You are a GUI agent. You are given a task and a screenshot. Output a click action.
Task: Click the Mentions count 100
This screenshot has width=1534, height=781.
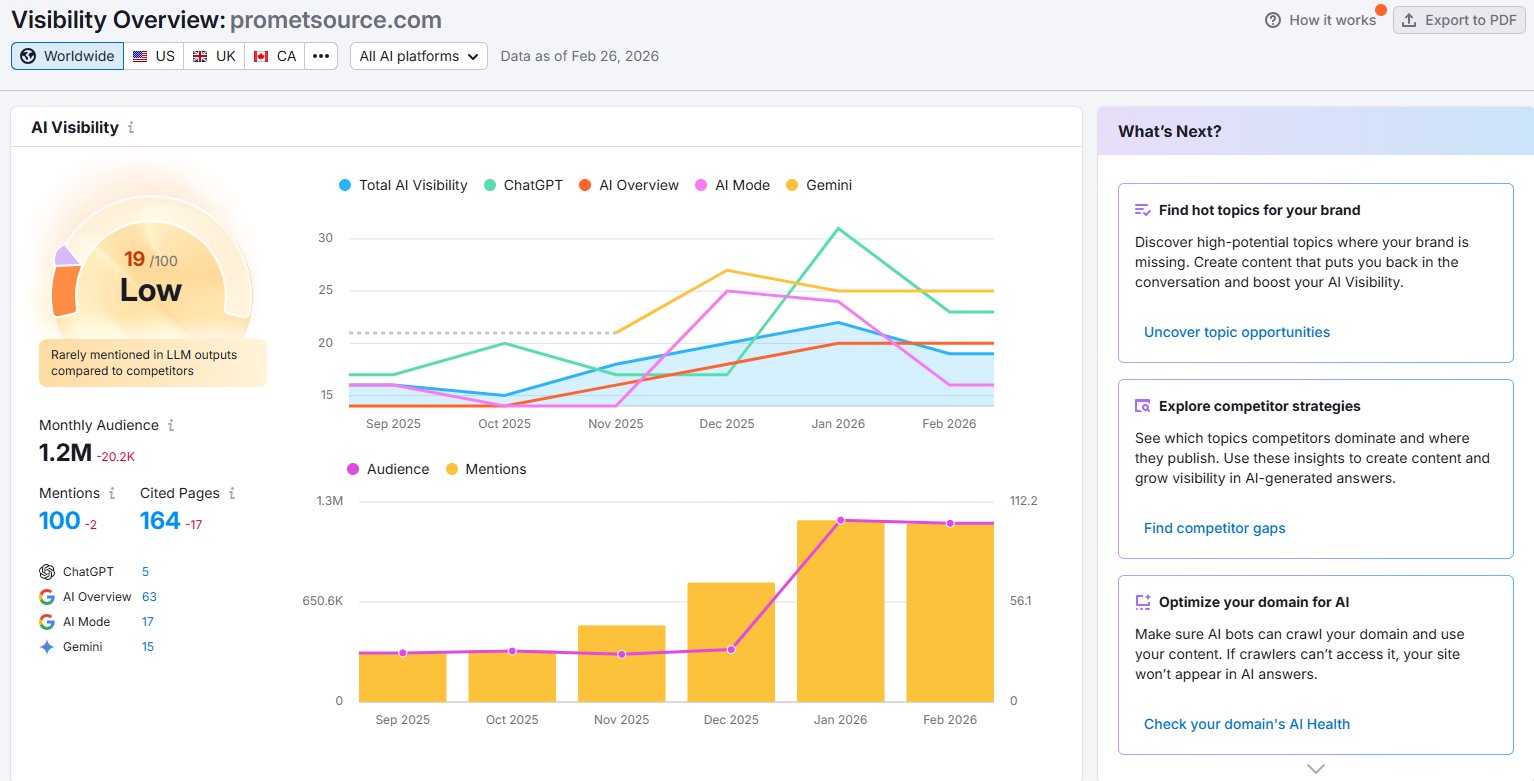coord(59,521)
